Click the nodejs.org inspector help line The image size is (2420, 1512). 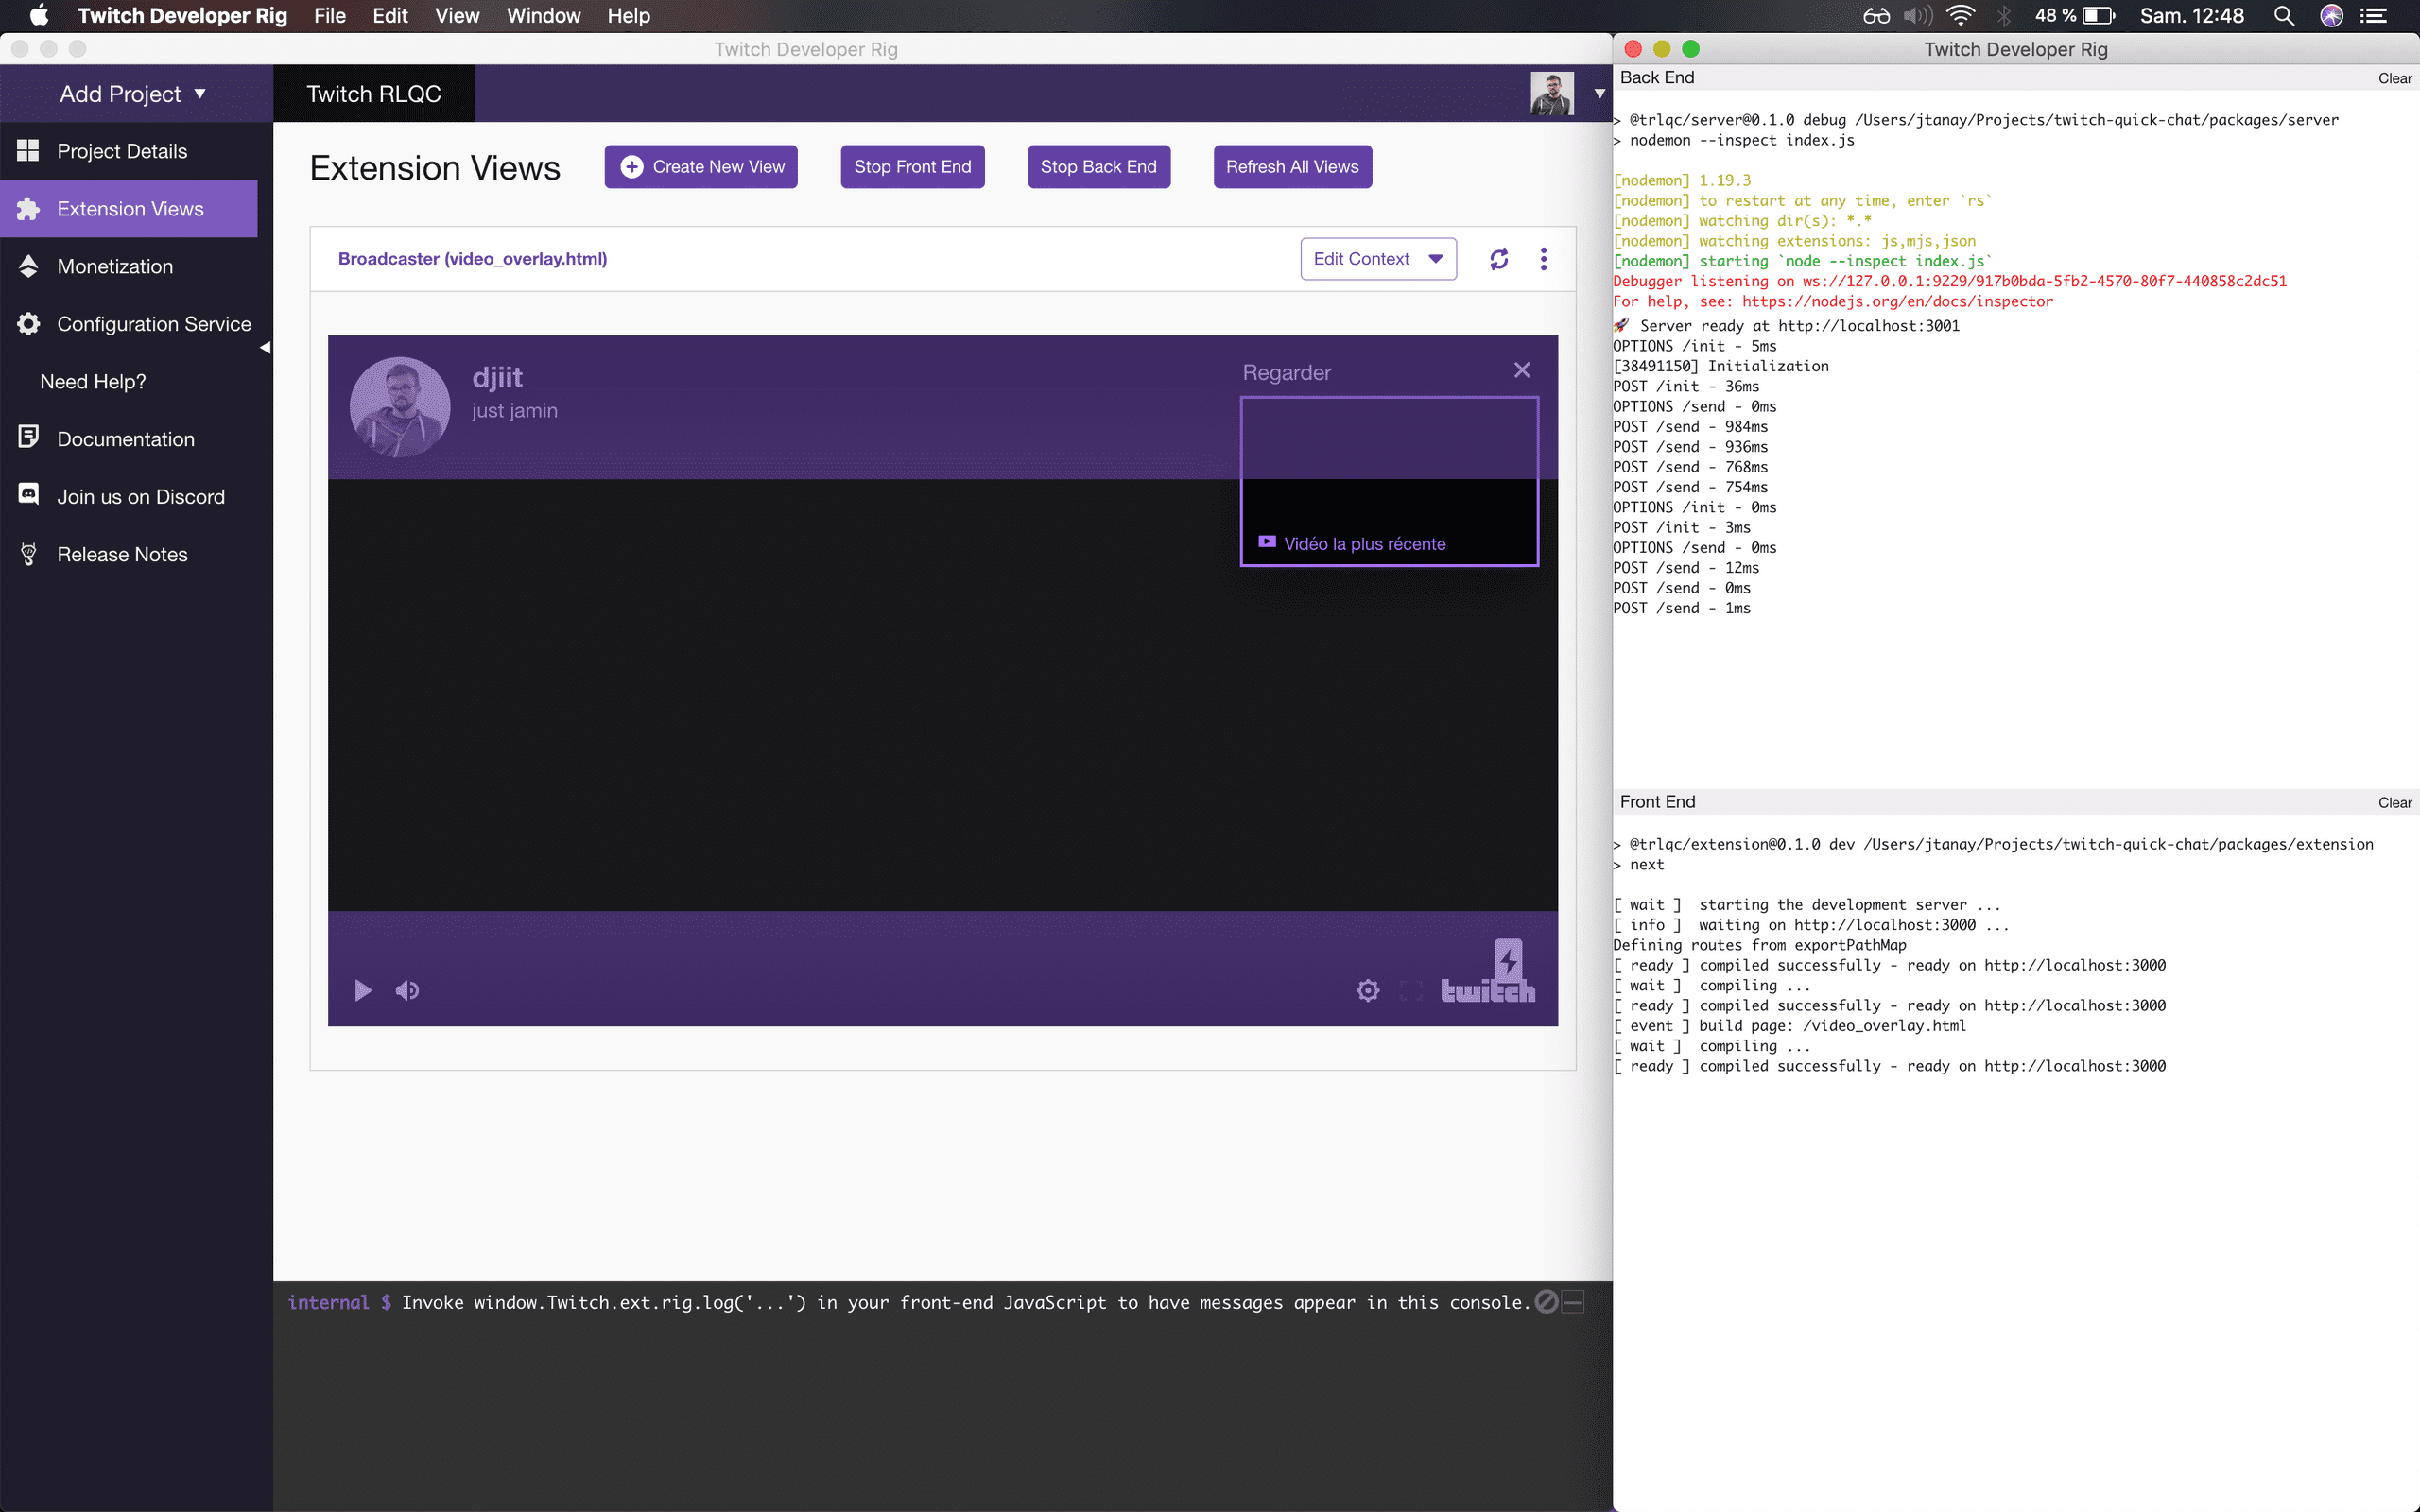point(1833,302)
